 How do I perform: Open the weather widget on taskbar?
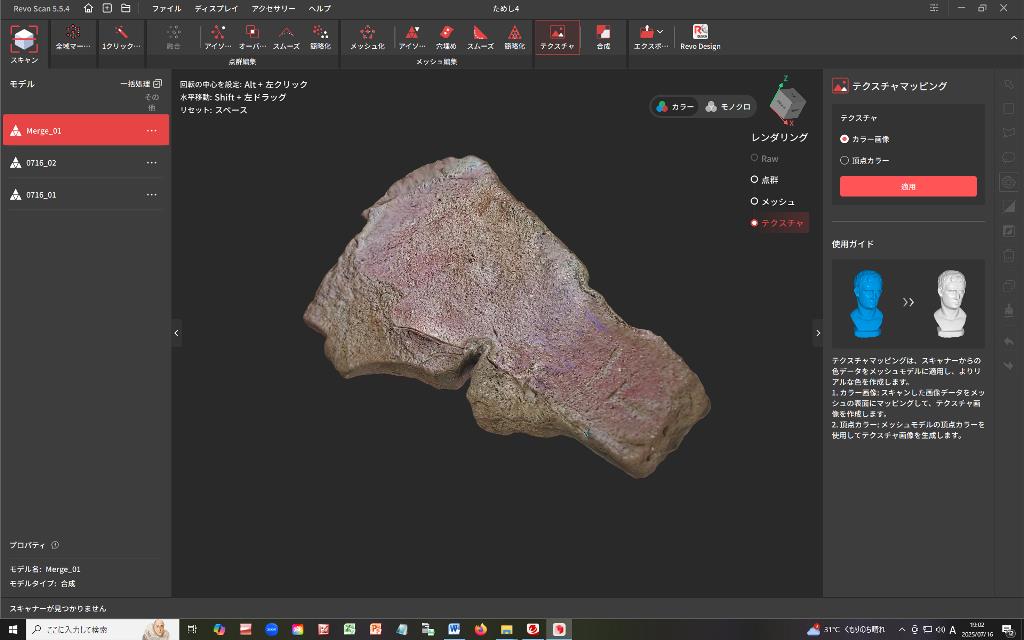click(846, 630)
